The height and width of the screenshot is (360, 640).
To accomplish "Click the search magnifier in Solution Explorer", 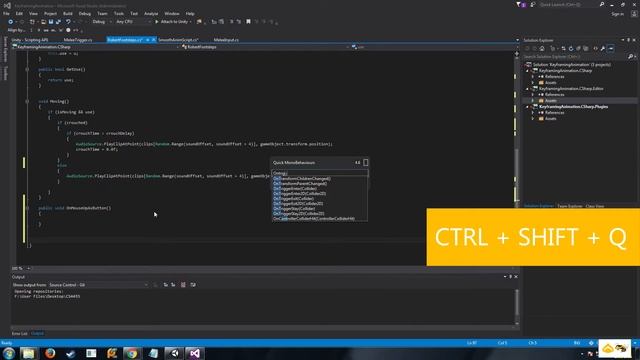I will (x=630, y=56).
